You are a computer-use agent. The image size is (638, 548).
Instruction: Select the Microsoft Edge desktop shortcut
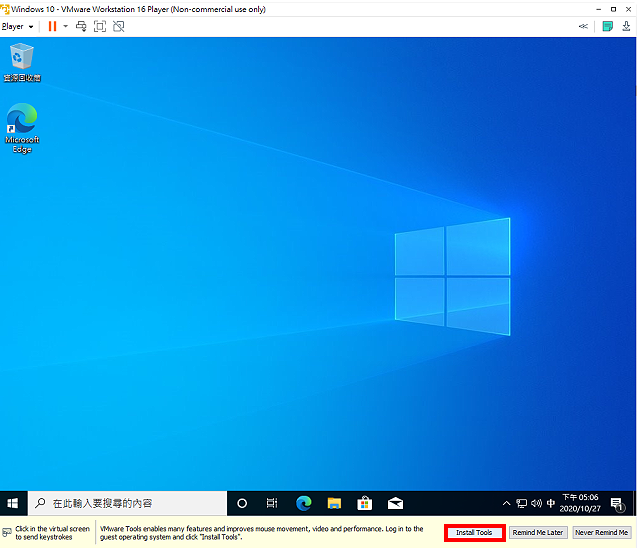pyautogui.click(x=22, y=128)
